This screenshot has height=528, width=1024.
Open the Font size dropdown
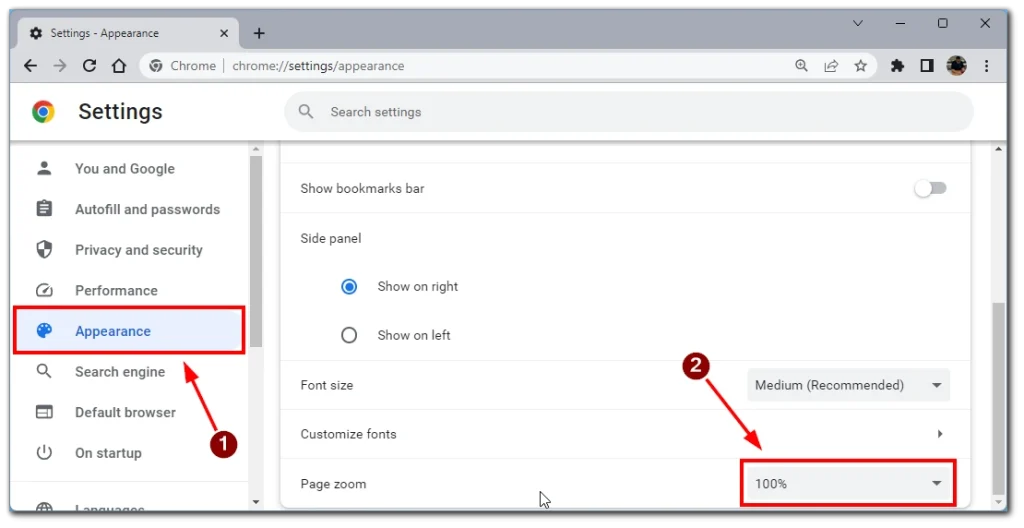[x=848, y=385]
